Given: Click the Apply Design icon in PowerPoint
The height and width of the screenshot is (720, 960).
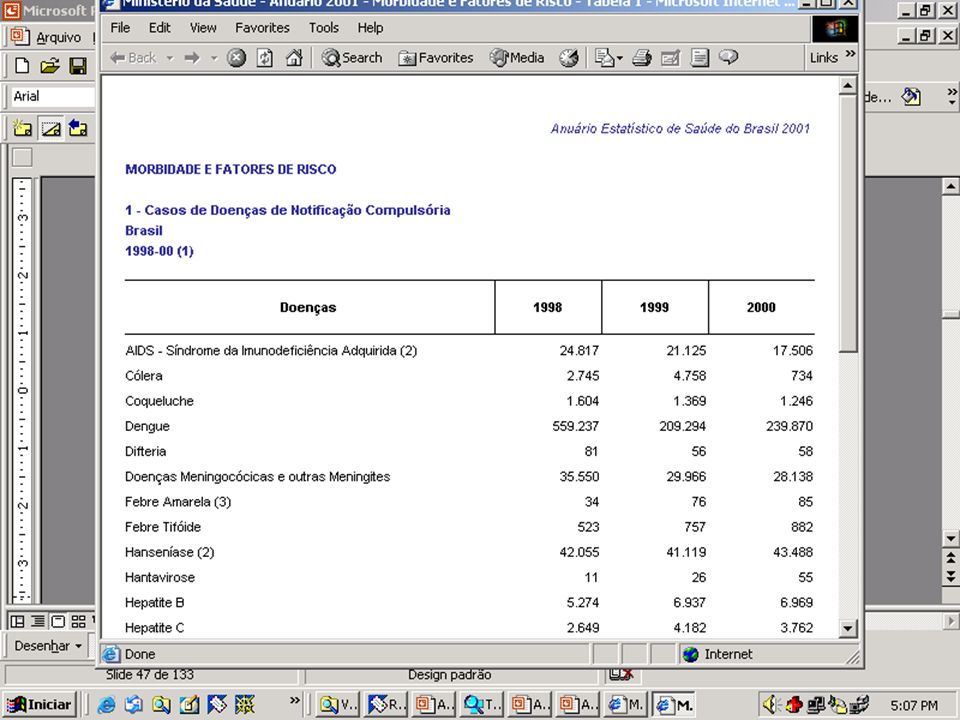Looking at the screenshot, I should pyautogui.click(x=78, y=128).
